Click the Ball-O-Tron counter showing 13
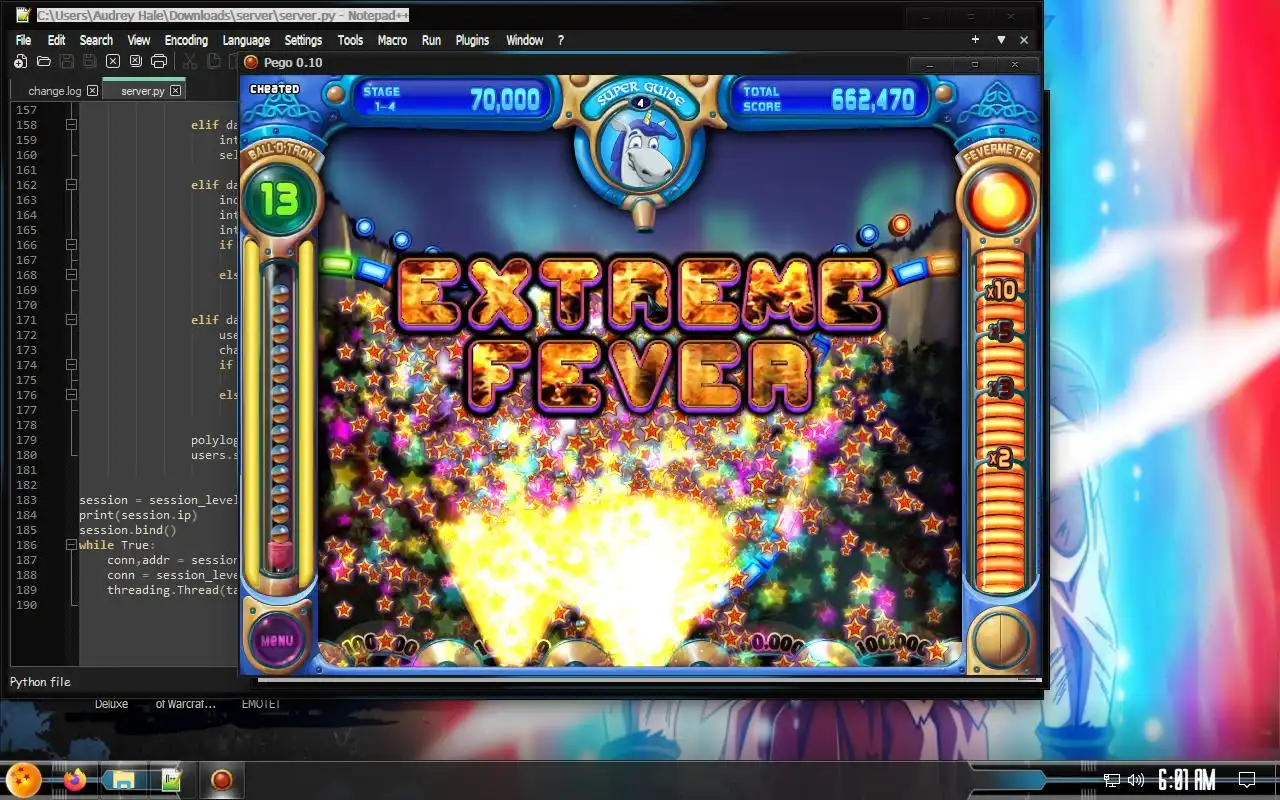The width and height of the screenshot is (1280, 800). click(280, 198)
